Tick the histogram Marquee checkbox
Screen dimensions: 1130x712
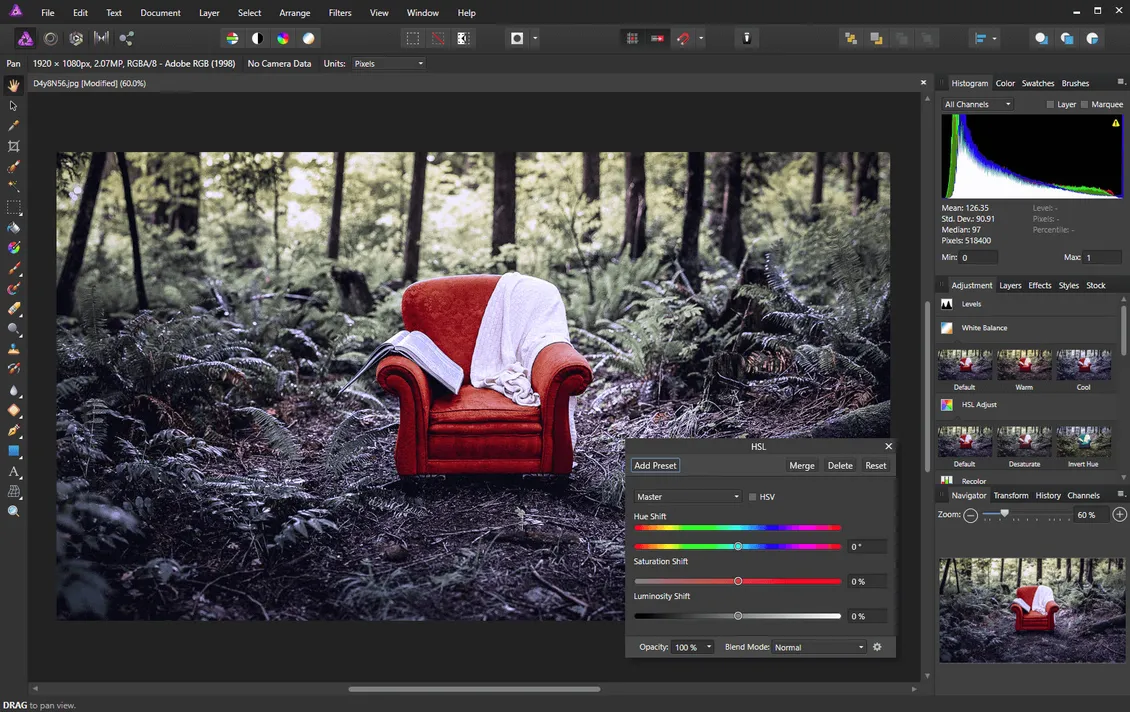(1084, 105)
